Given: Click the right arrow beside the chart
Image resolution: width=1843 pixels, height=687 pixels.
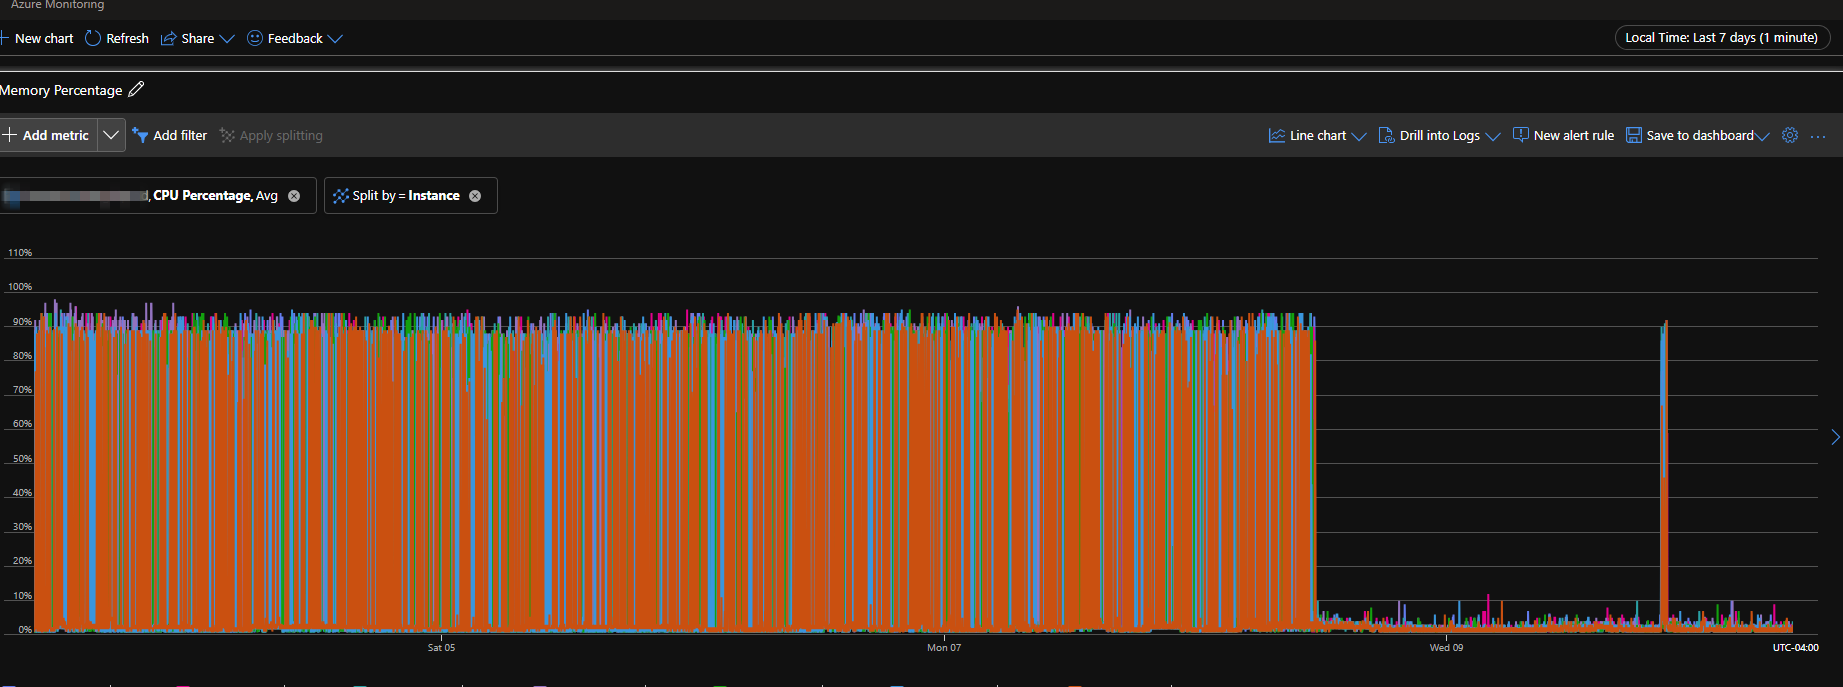Looking at the screenshot, I should (1834, 437).
